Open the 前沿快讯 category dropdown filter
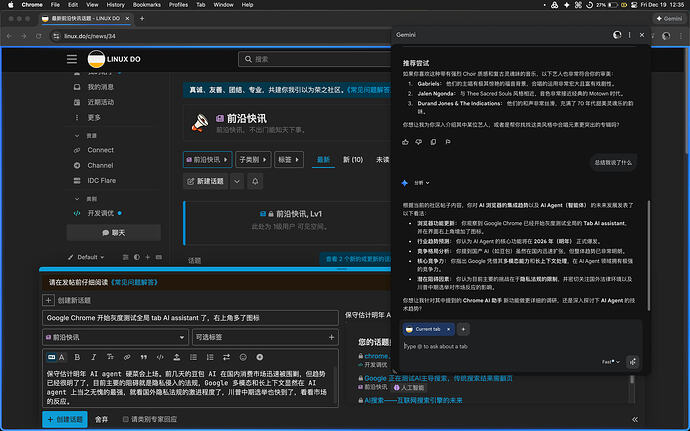690x431 pixels. pyautogui.click(x=207, y=159)
